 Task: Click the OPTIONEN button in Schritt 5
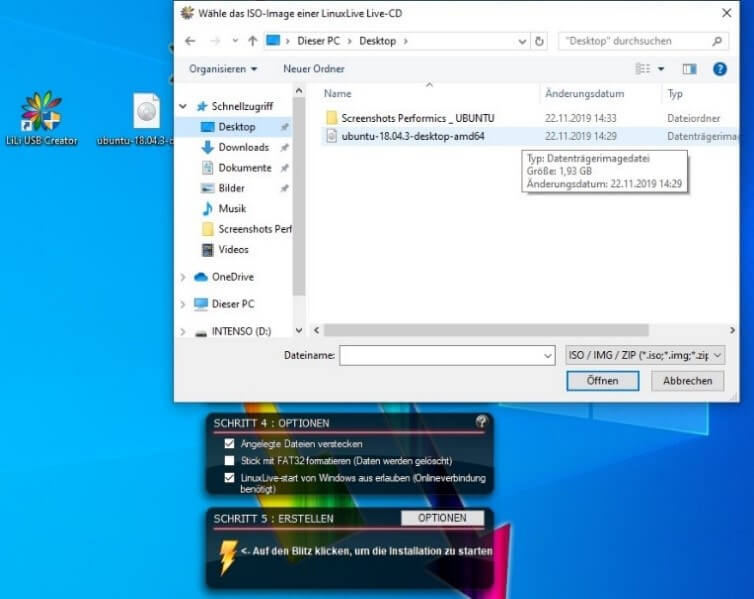click(442, 518)
